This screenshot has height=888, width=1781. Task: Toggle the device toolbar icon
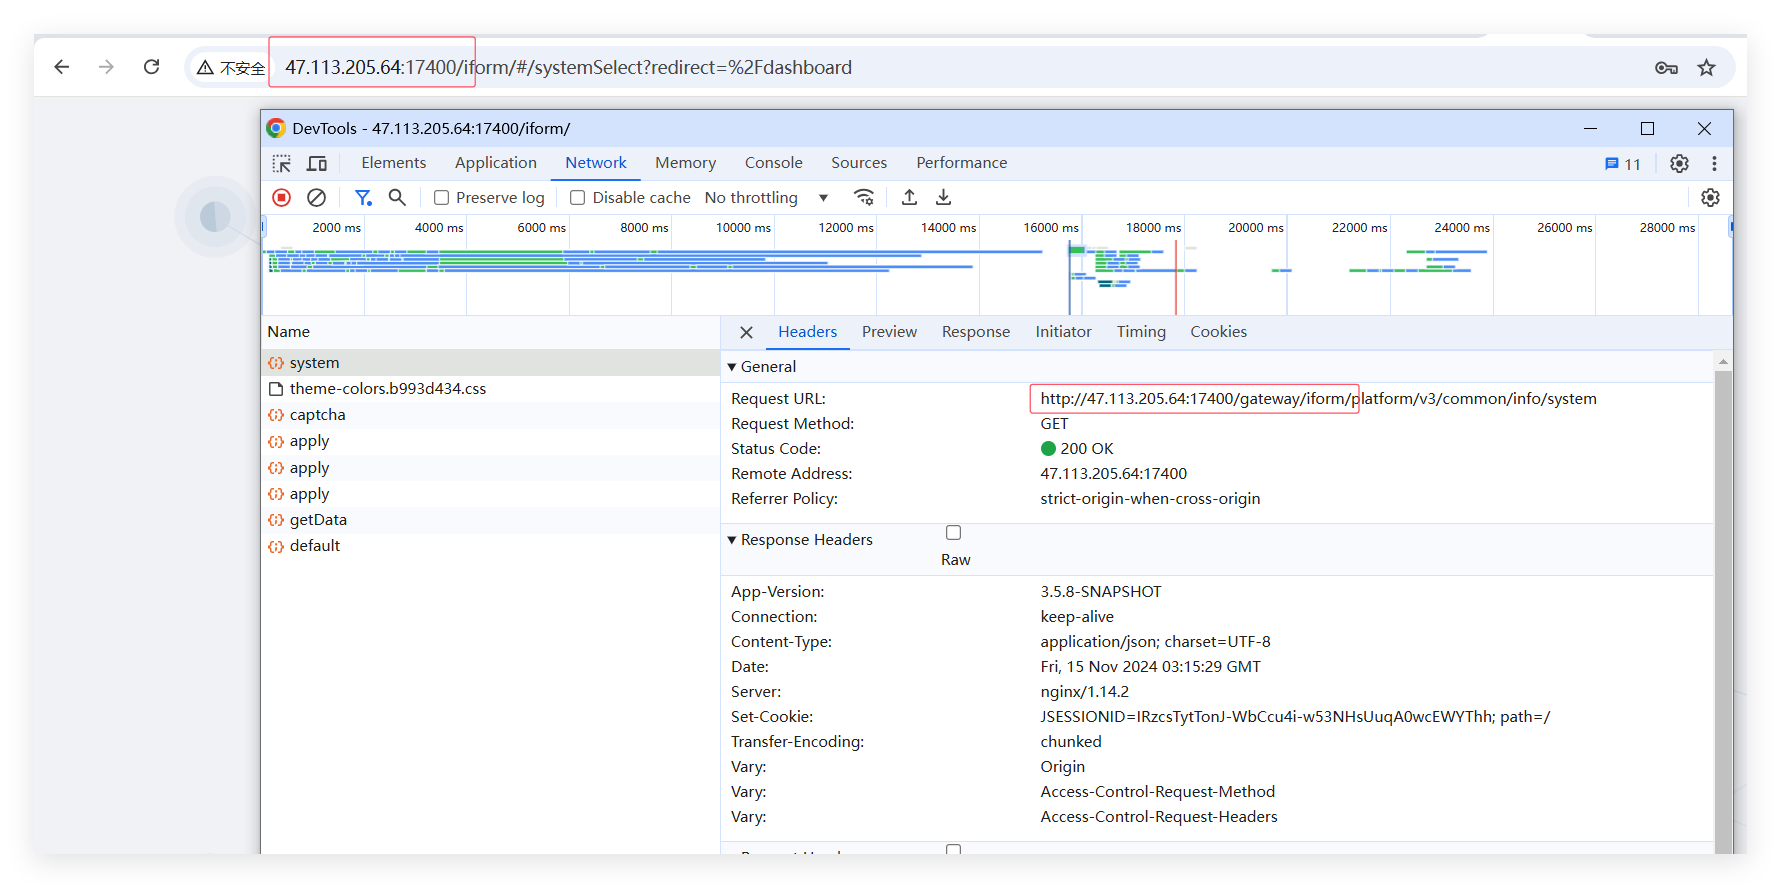coord(317,163)
